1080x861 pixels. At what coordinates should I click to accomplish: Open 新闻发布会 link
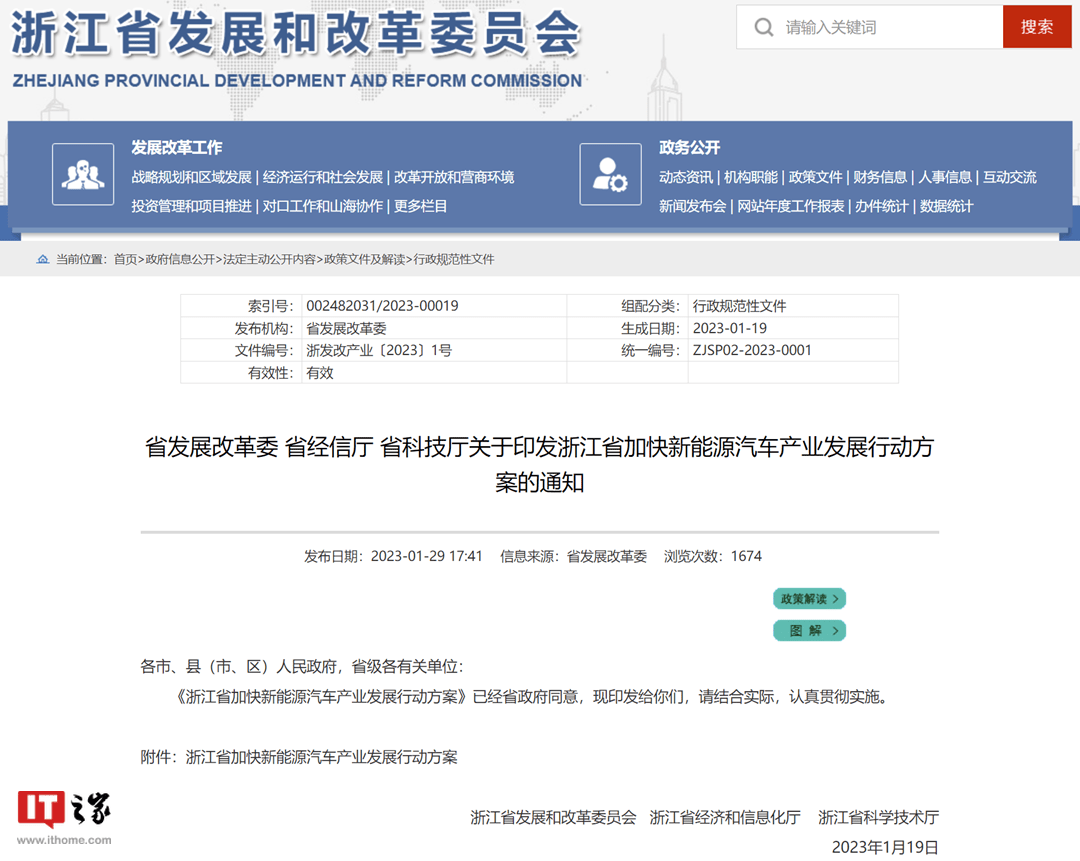(692, 206)
